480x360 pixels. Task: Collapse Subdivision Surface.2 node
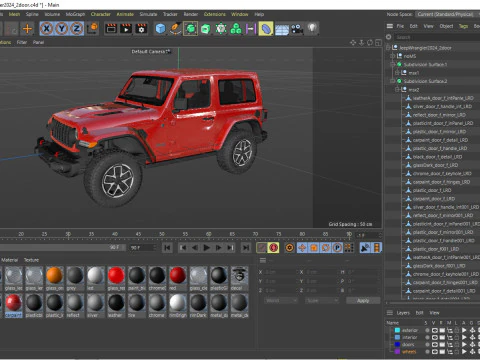point(392,81)
